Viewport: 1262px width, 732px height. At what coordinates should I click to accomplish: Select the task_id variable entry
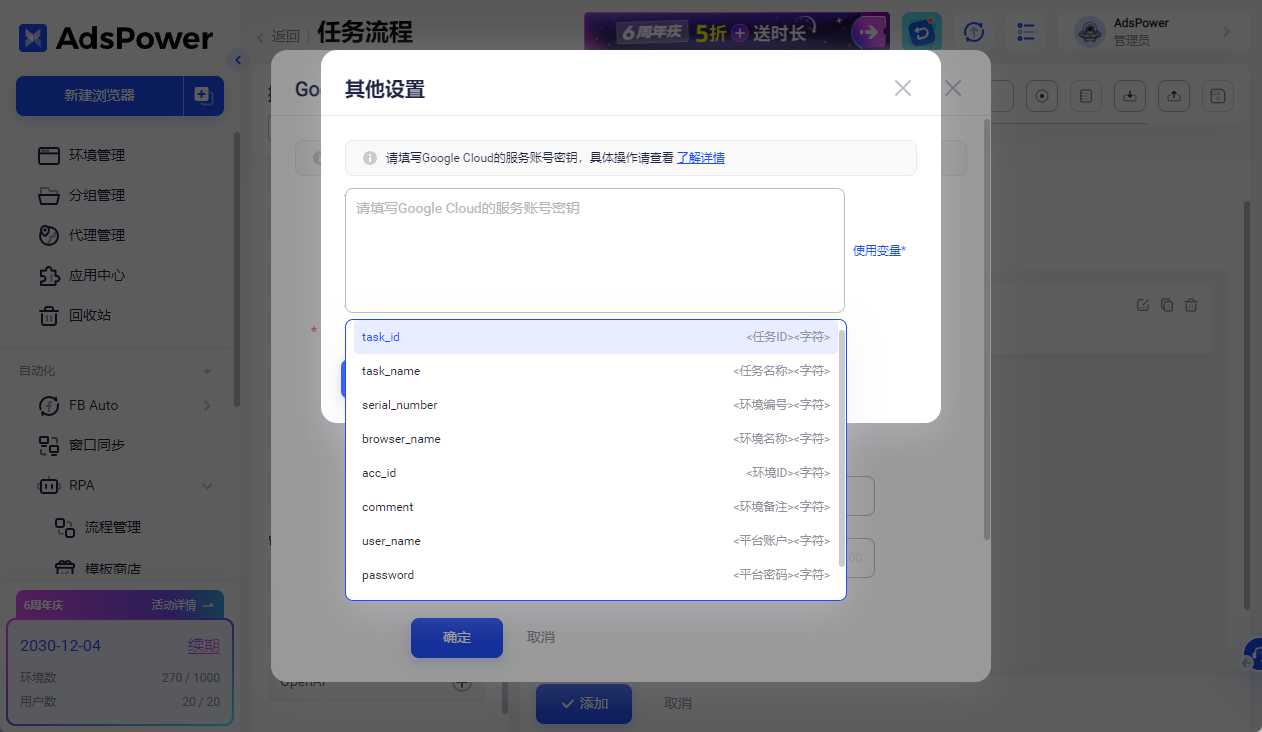(595, 336)
